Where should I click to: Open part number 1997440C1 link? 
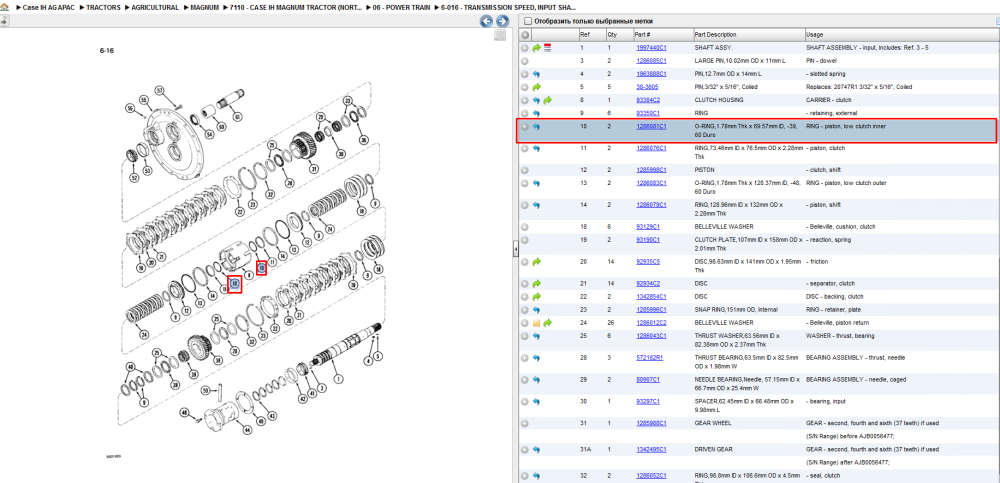pyautogui.click(x=651, y=48)
